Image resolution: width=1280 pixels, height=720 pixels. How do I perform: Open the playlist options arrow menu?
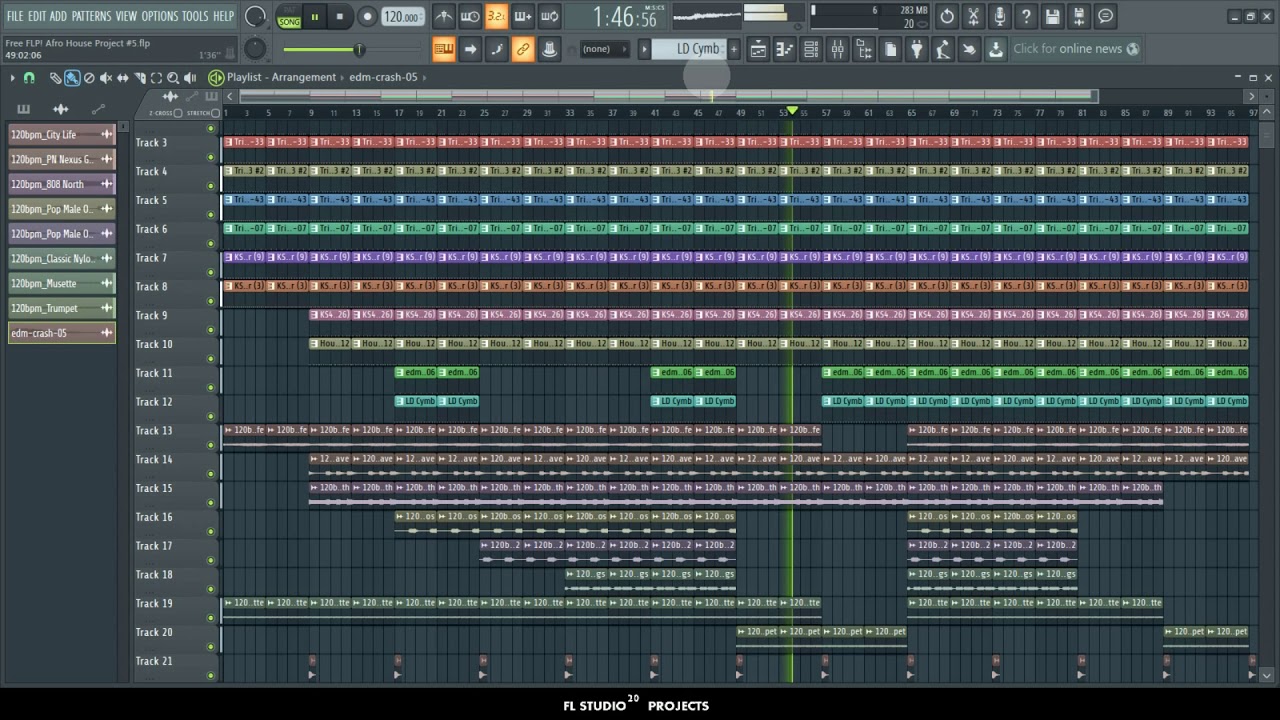[x=12, y=78]
